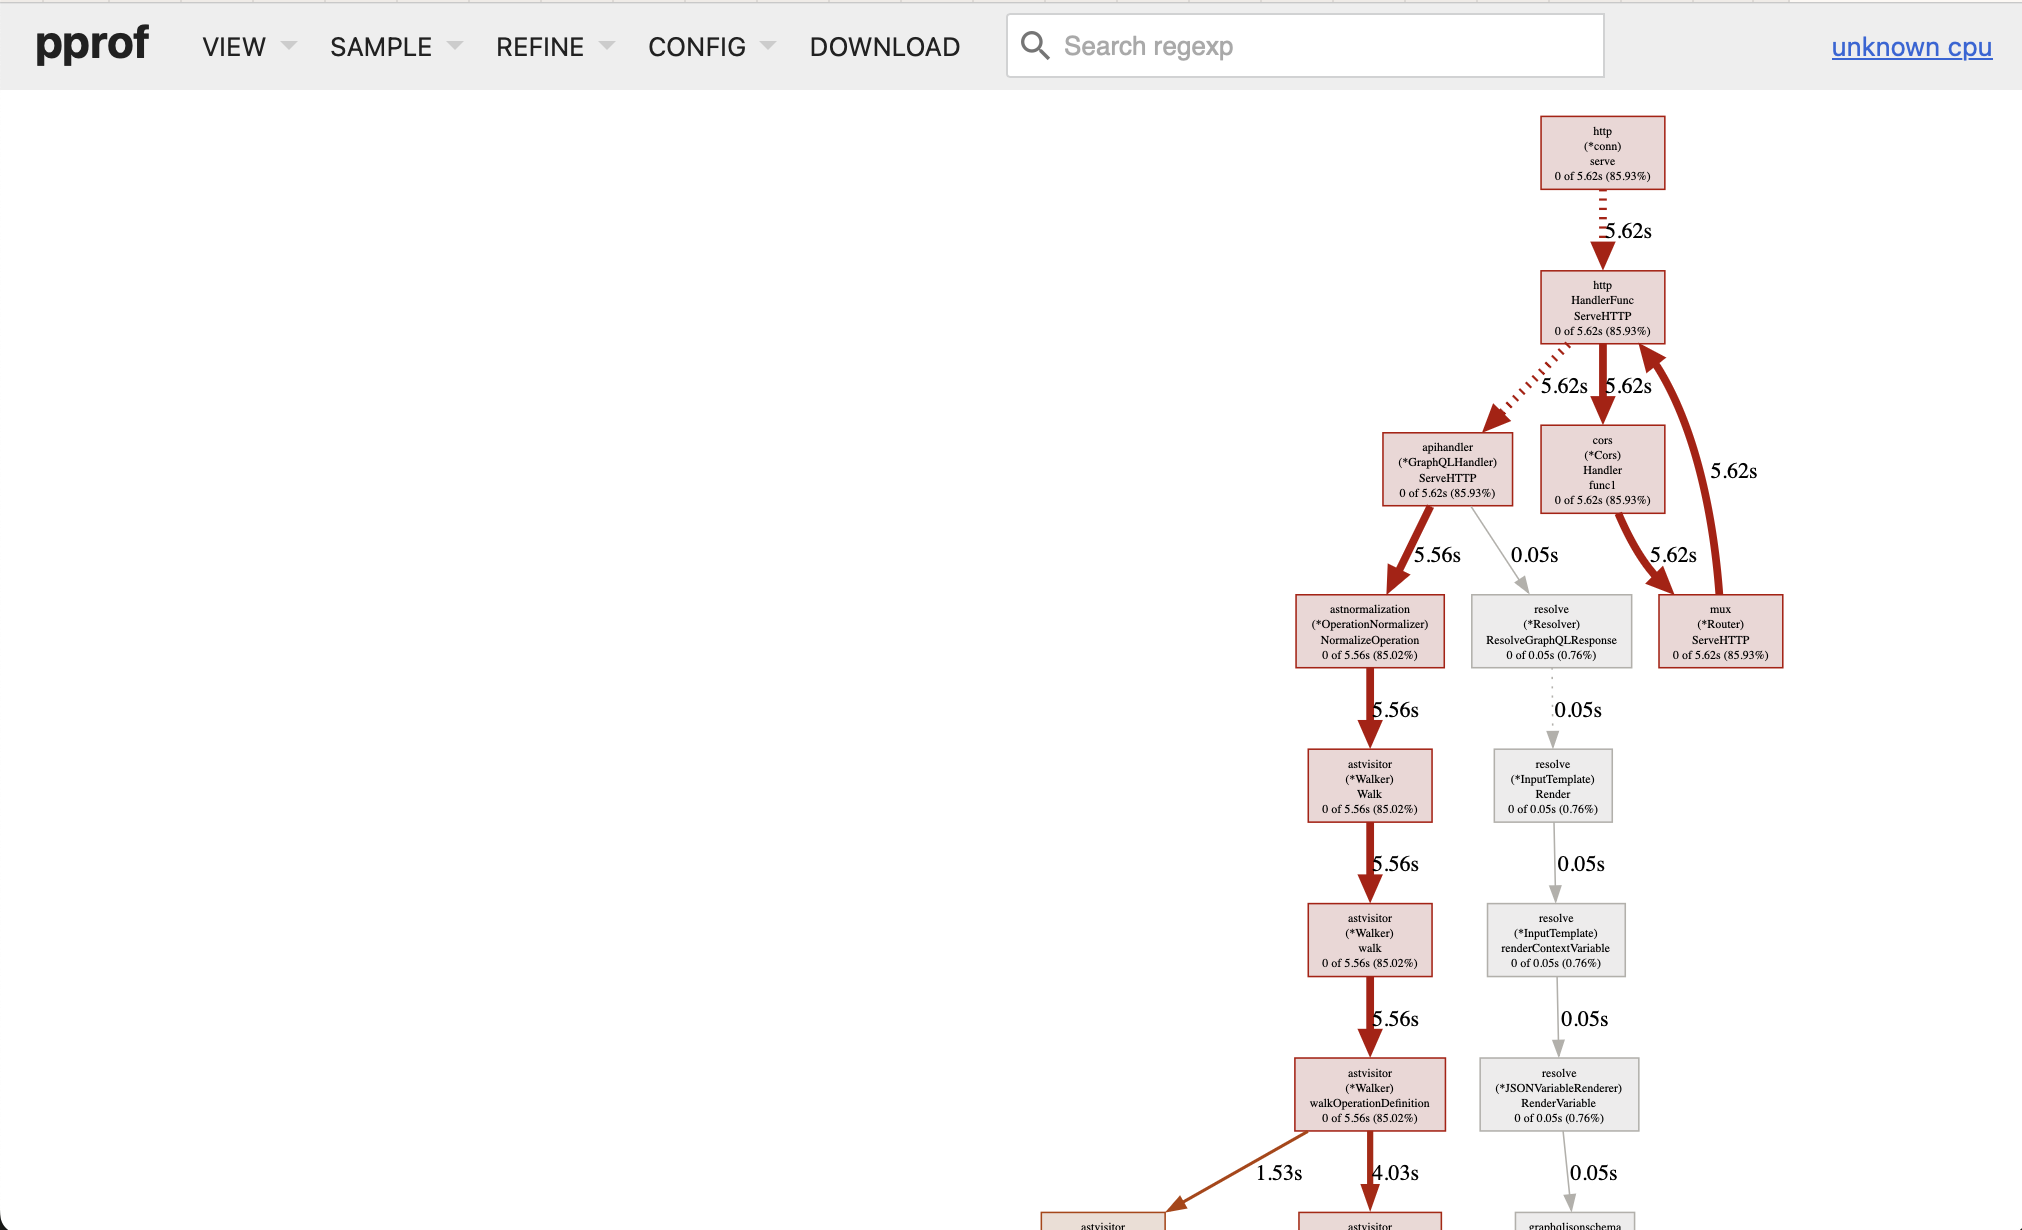The width and height of the screenshot is (2022, 1230).
Task: Focus the Search regexp field
Action: 1320,46
